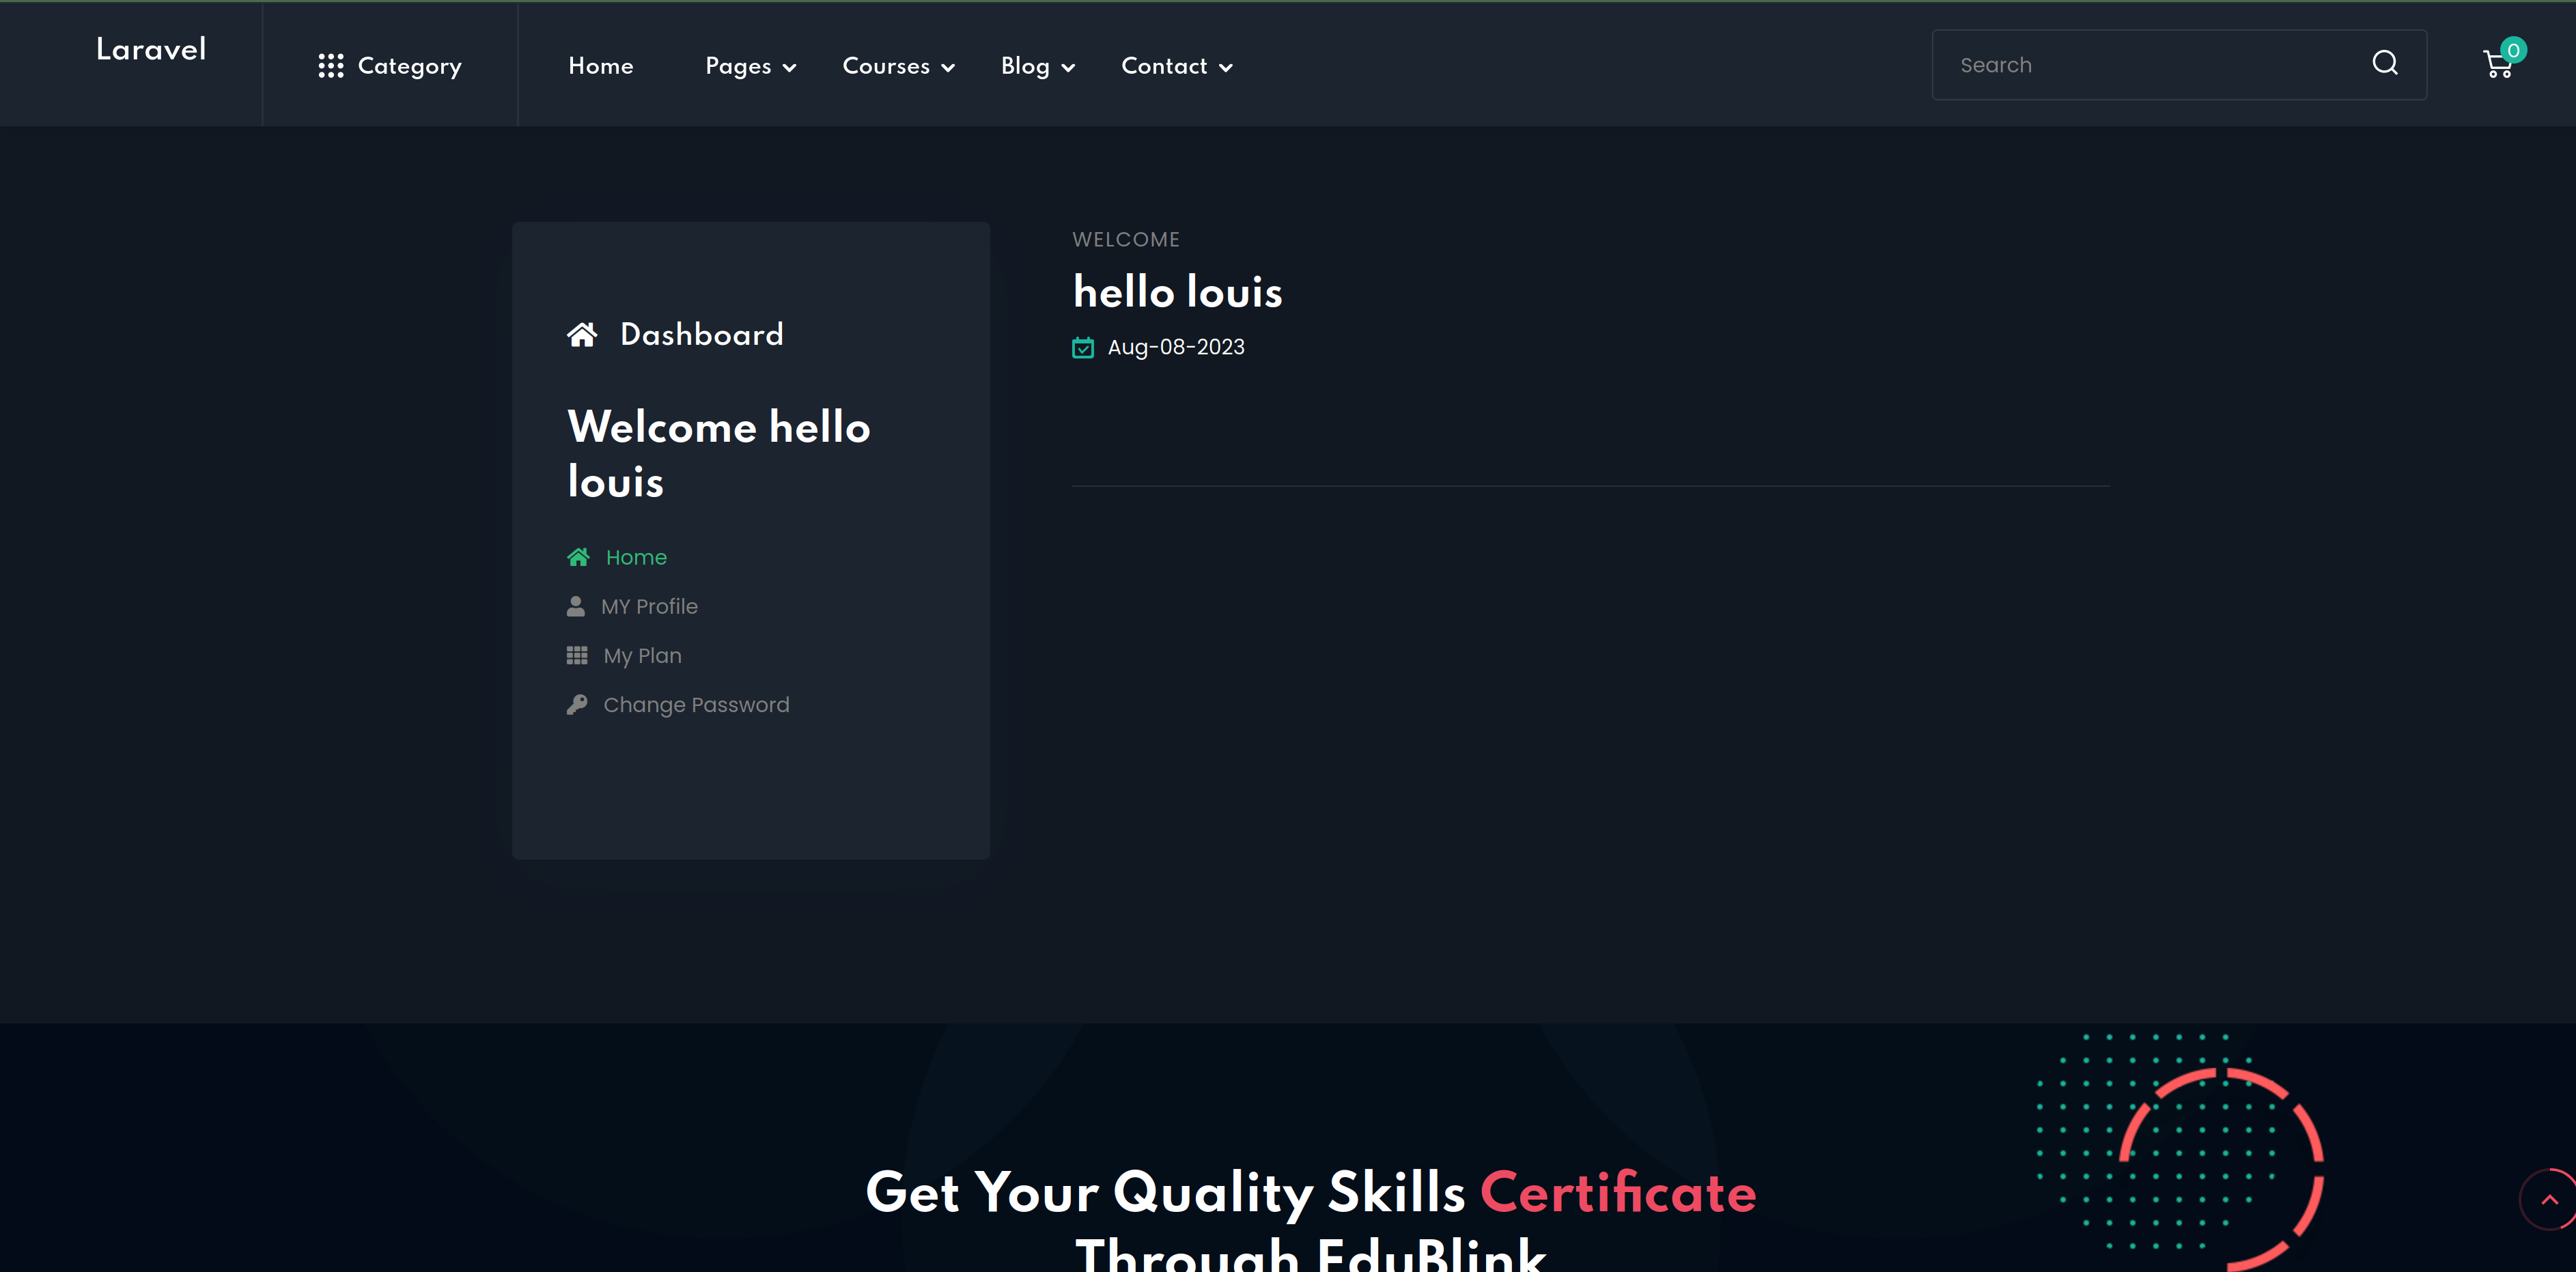Click the Dashboard house icon
This screenshot has height=1272, width=2576.
pos(582,334)
